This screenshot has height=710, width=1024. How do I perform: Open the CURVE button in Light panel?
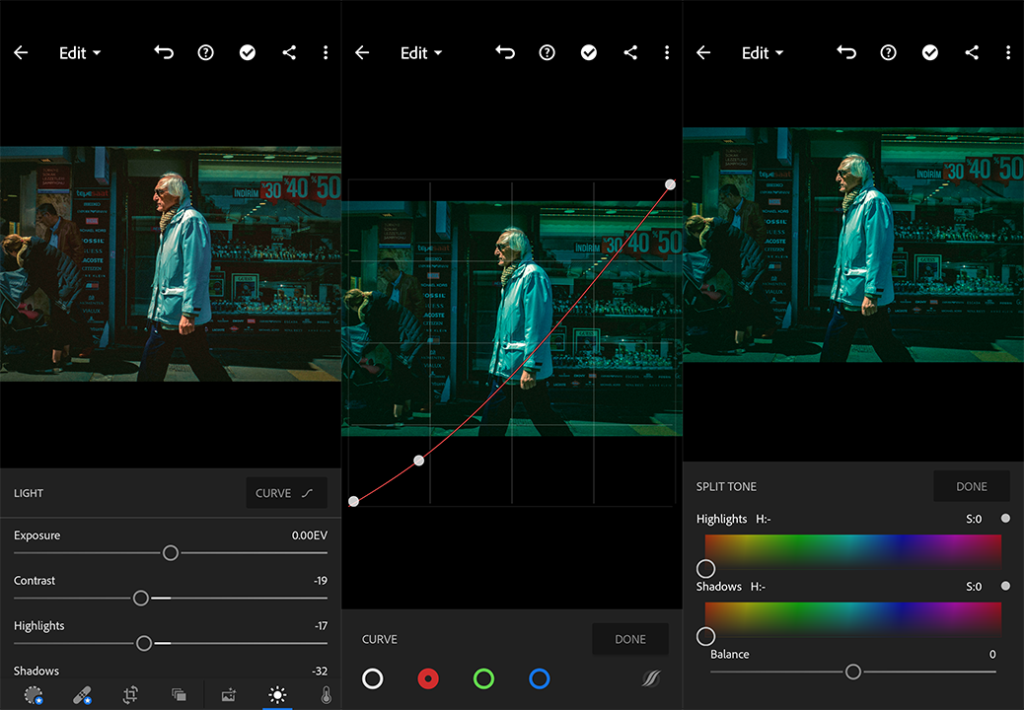coord(286,493)
